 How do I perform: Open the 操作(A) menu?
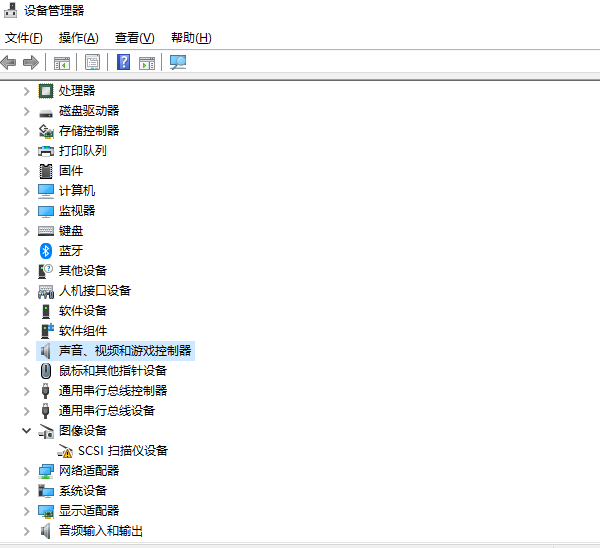click(x=78, y=38)
